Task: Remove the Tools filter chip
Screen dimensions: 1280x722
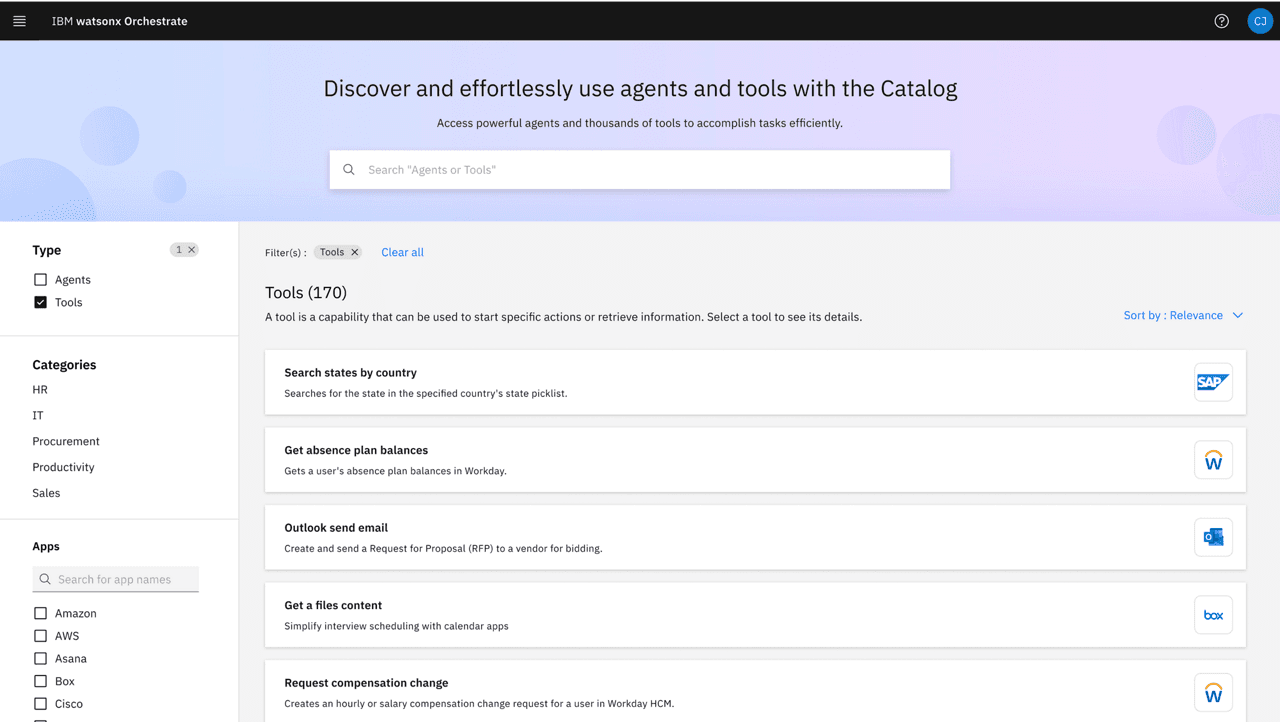Action: 354,252
